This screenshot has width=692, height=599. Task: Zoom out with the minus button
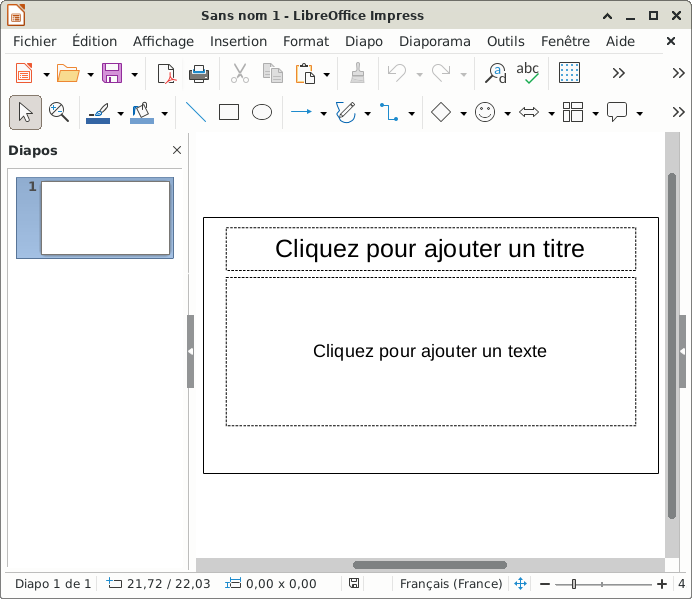[545, 584]
